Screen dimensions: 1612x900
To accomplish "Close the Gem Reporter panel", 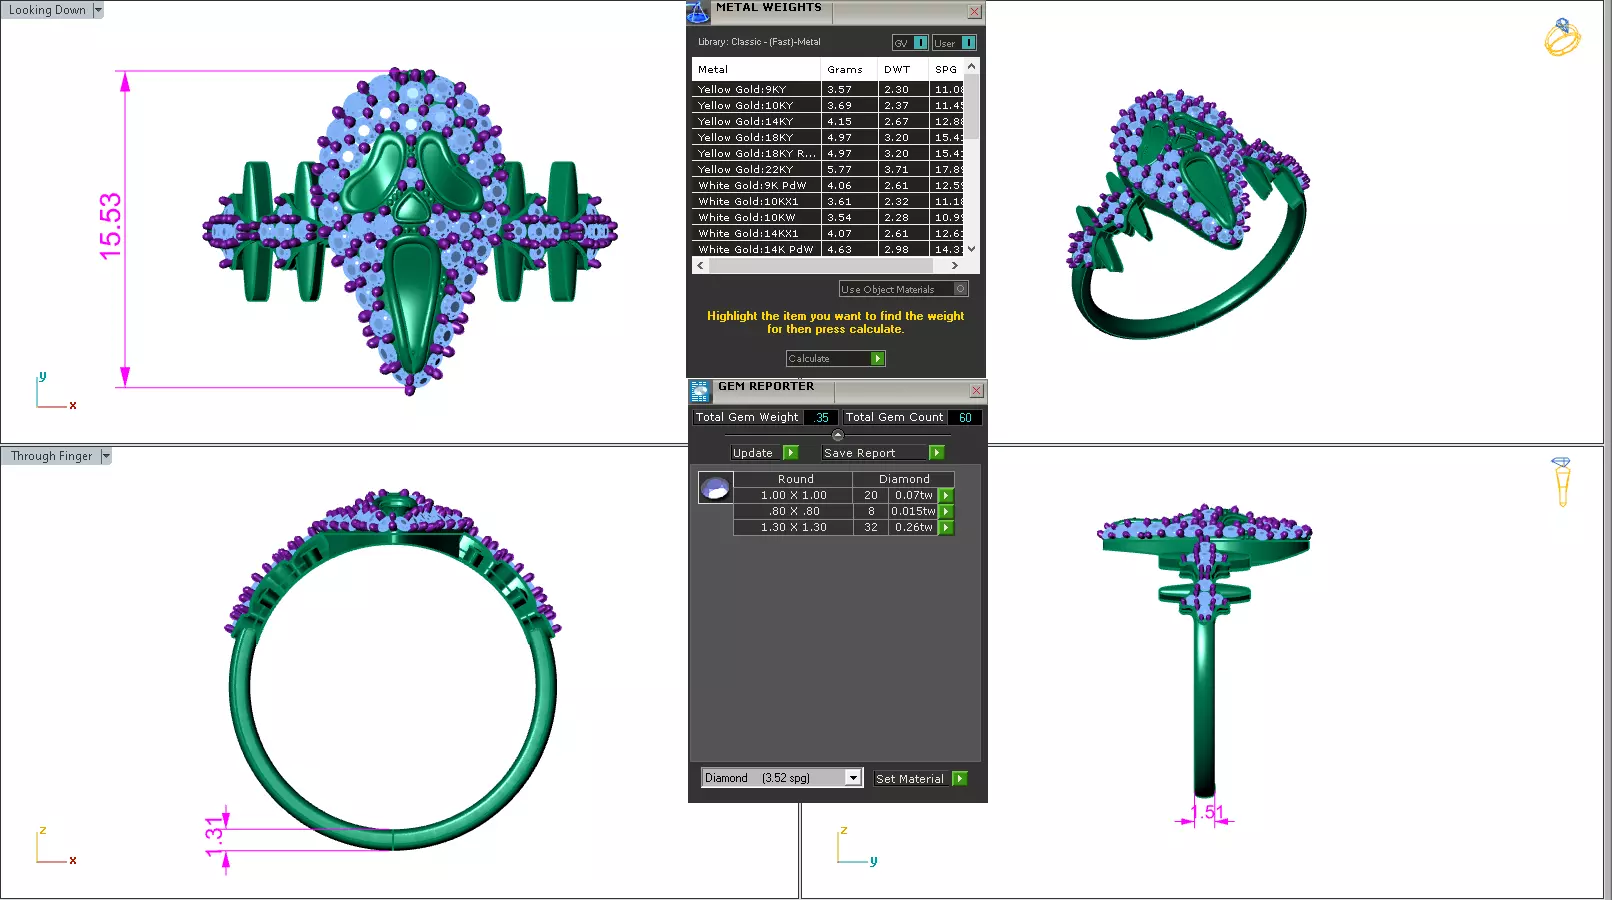I will coord(977,391).
